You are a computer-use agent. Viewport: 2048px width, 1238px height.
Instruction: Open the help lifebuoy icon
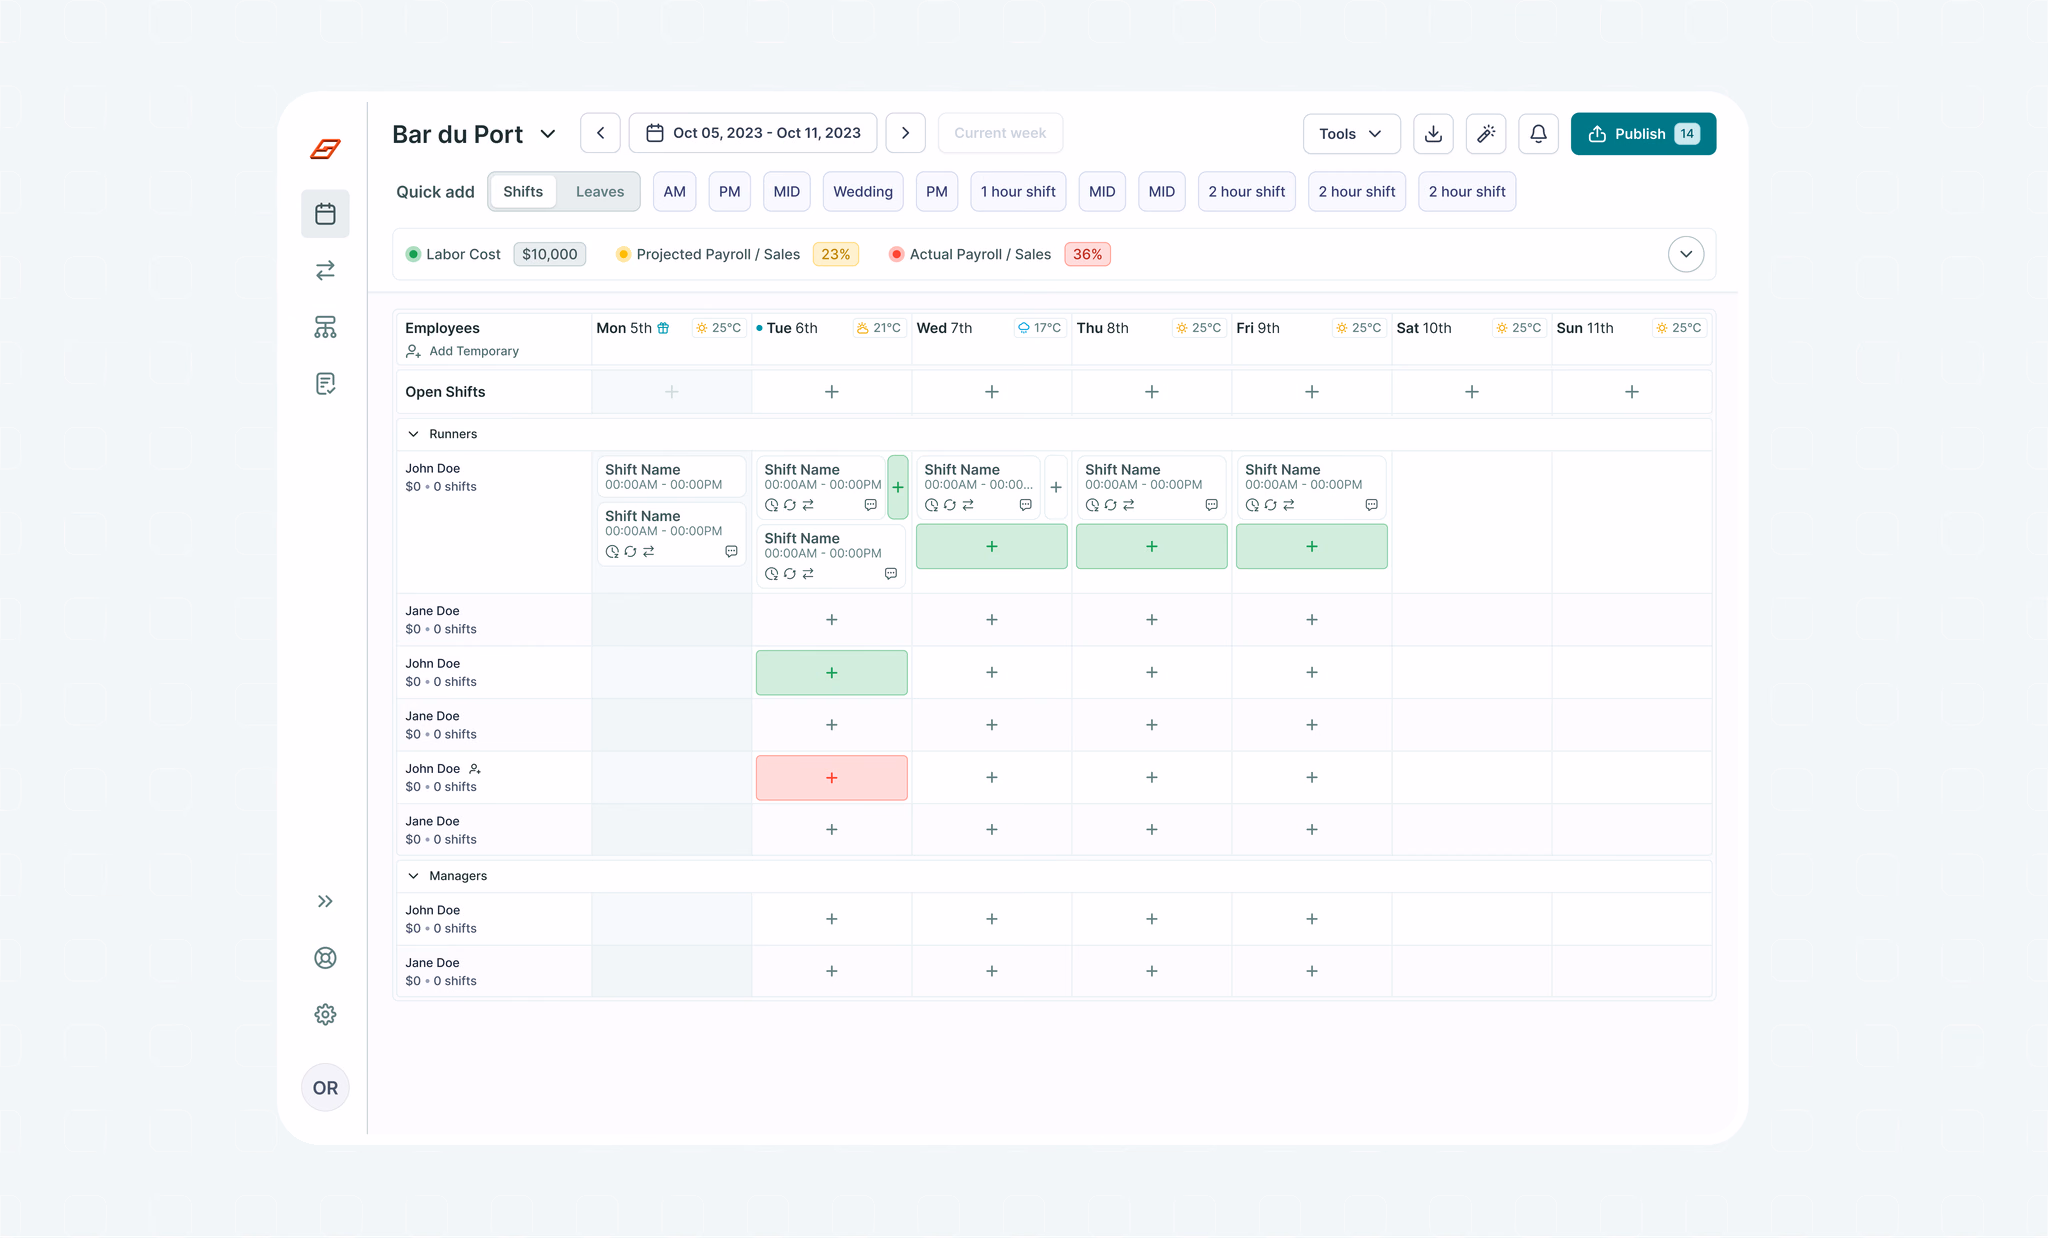coord(325,958)
